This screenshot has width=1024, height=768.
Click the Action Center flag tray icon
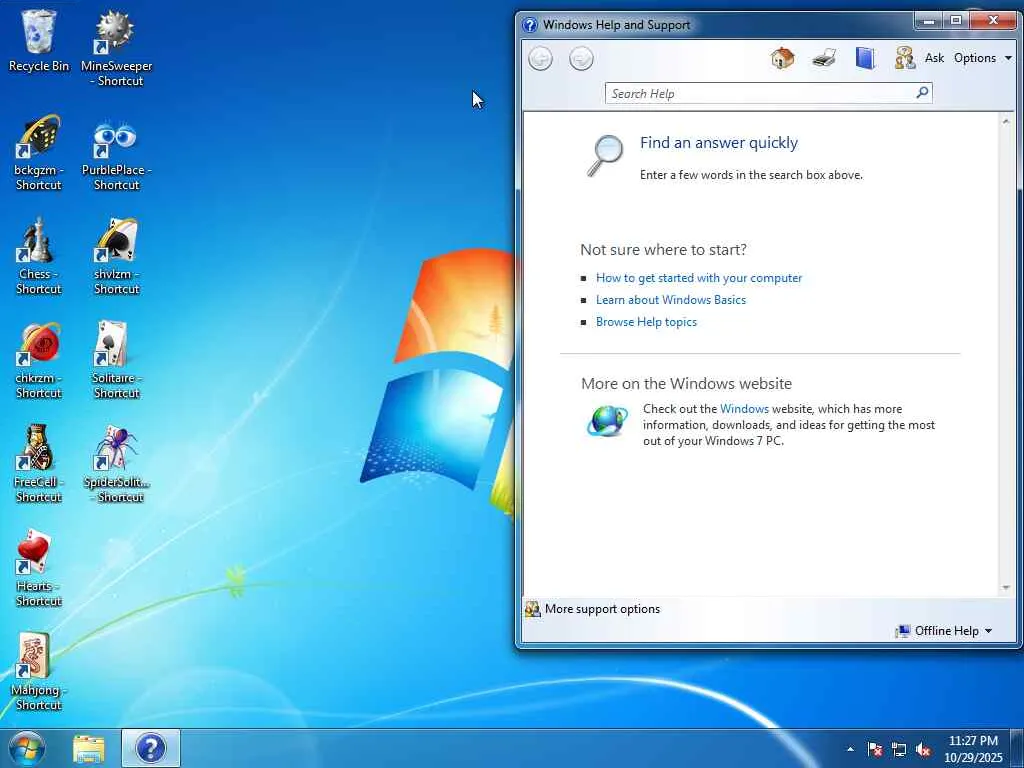(x=874, y=750)
